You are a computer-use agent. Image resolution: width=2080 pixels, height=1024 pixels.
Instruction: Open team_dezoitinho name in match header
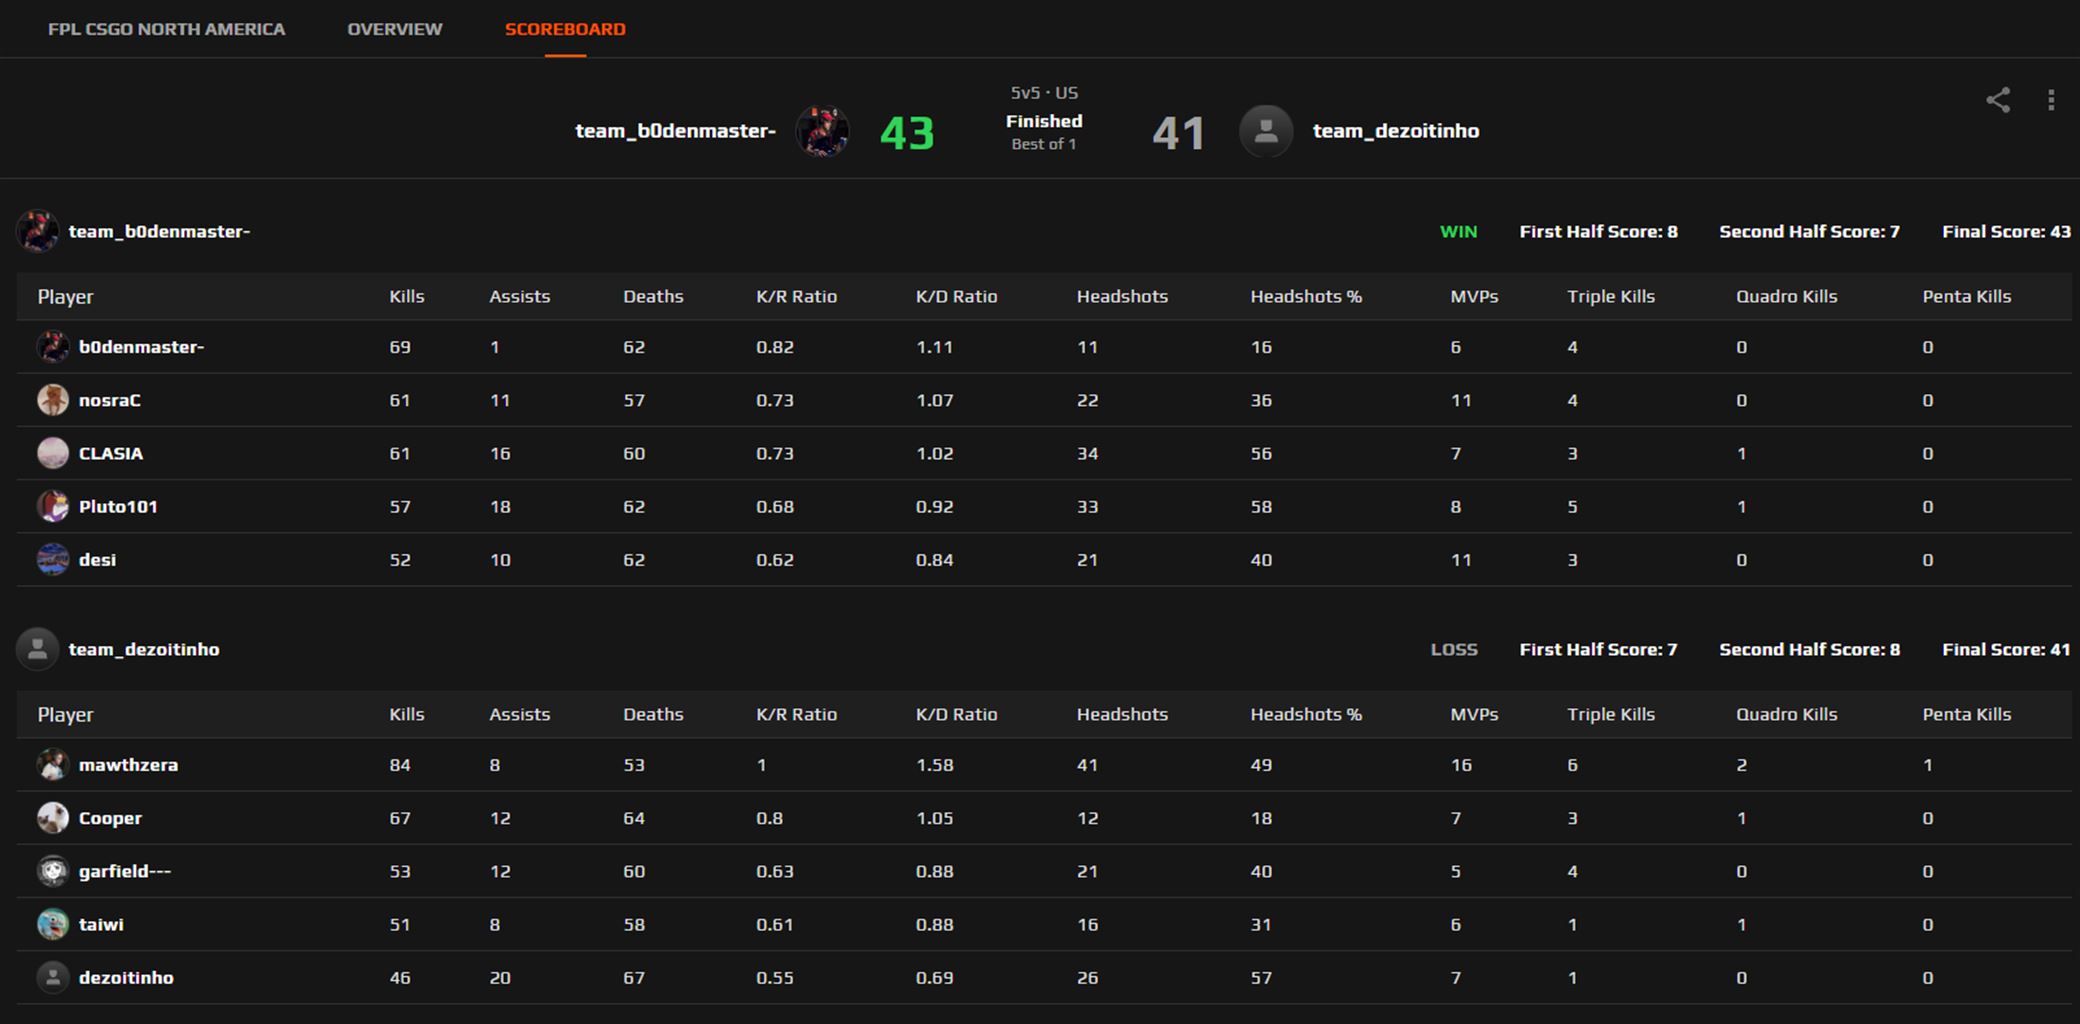pyautogui.click(x=1396, y=131)
